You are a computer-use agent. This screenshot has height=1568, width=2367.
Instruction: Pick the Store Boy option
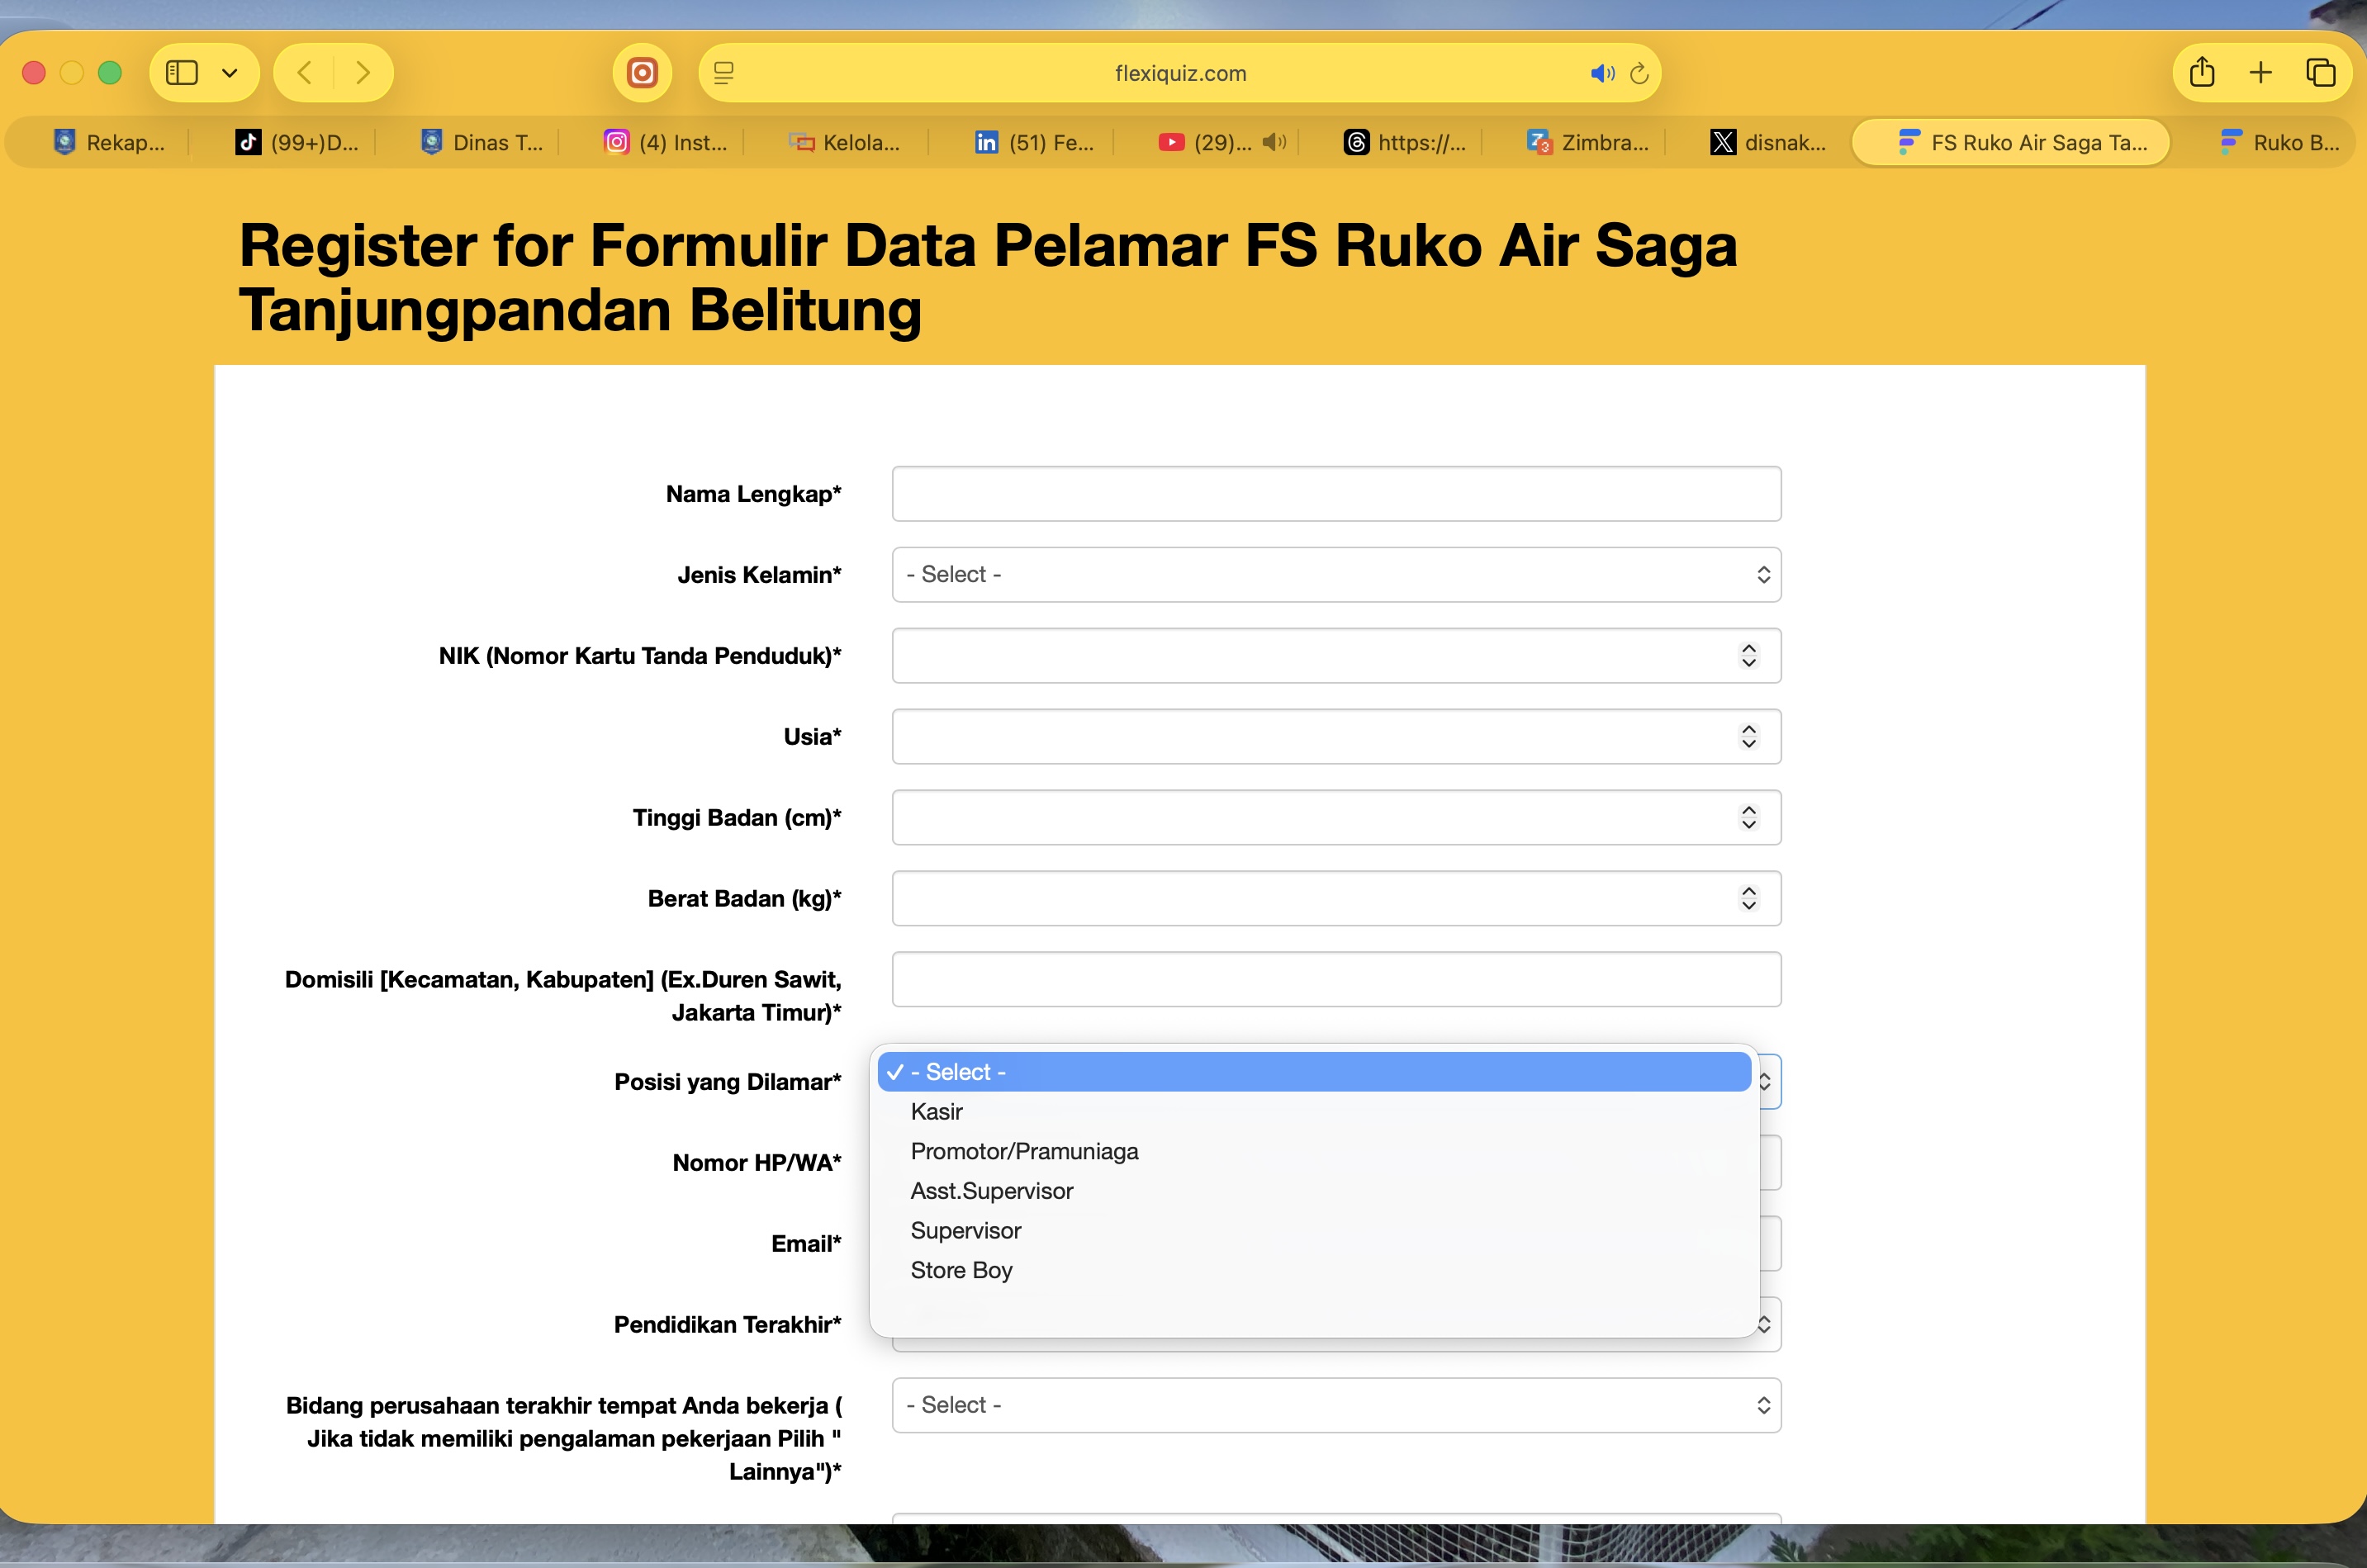[961, 1270]
